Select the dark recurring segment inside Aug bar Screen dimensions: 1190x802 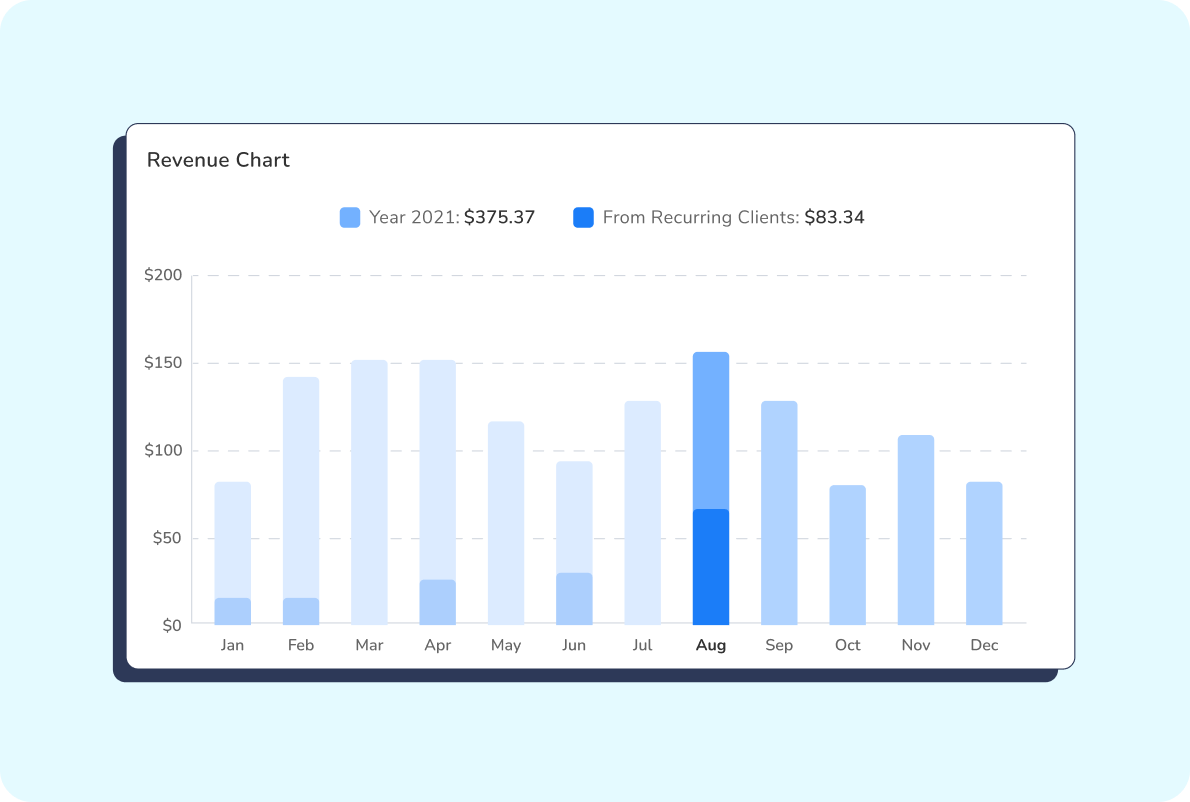click(711, 565)
